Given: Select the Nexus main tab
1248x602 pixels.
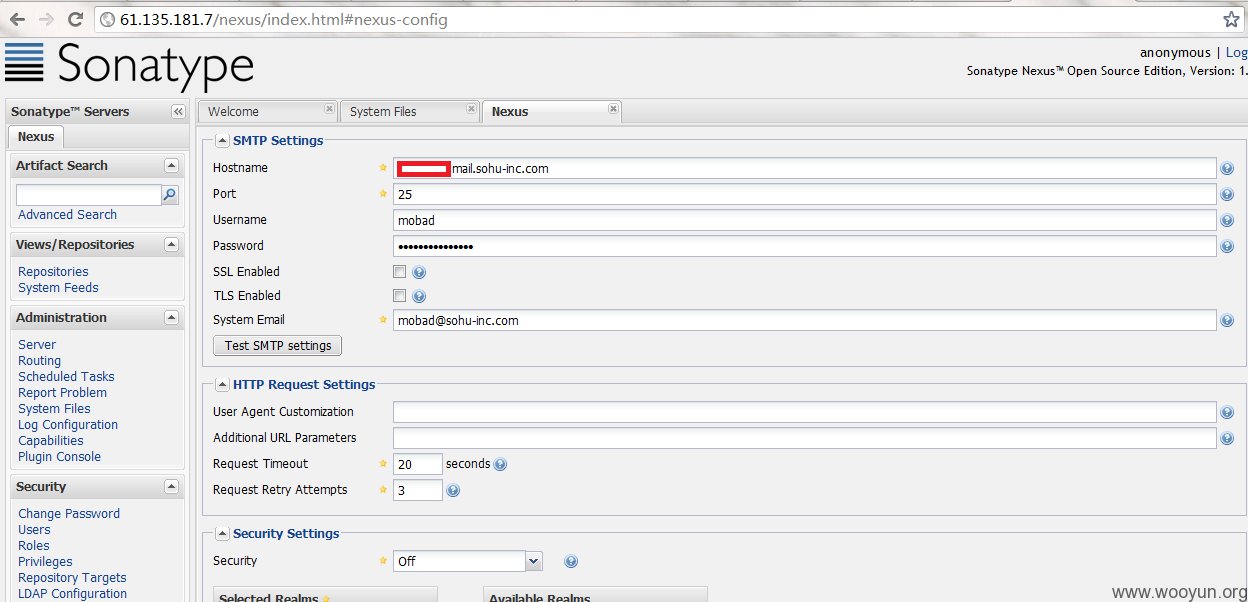Looking at the screenshot, I should (x=552, y=111).
